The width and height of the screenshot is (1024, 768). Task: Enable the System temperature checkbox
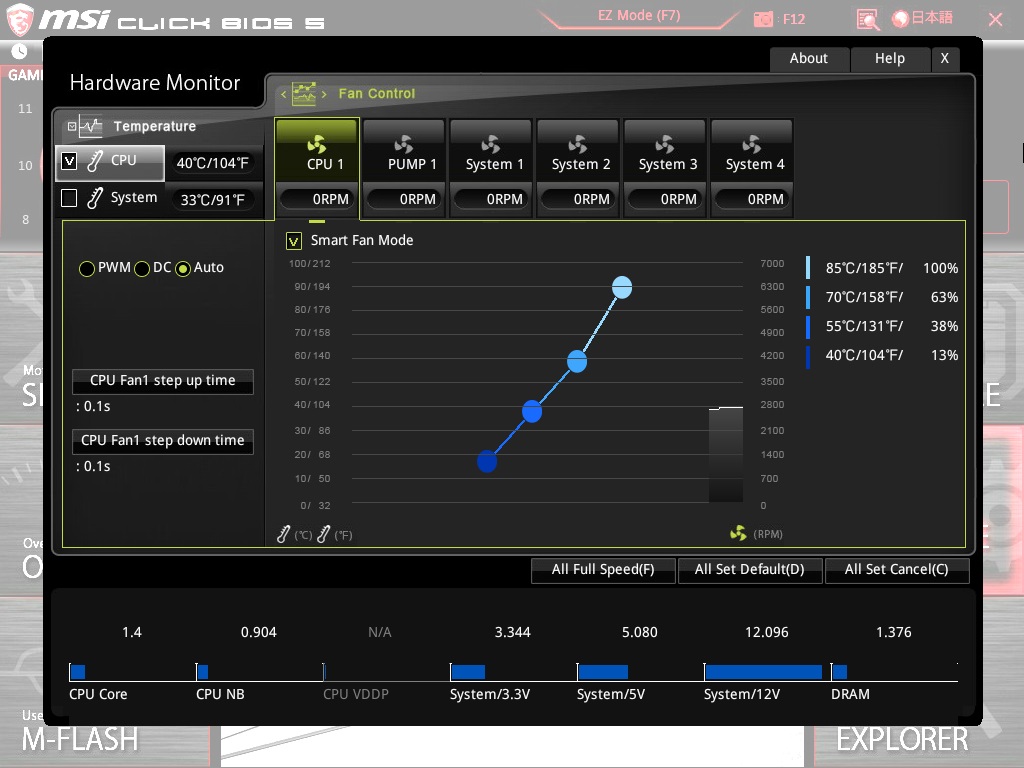69,198
